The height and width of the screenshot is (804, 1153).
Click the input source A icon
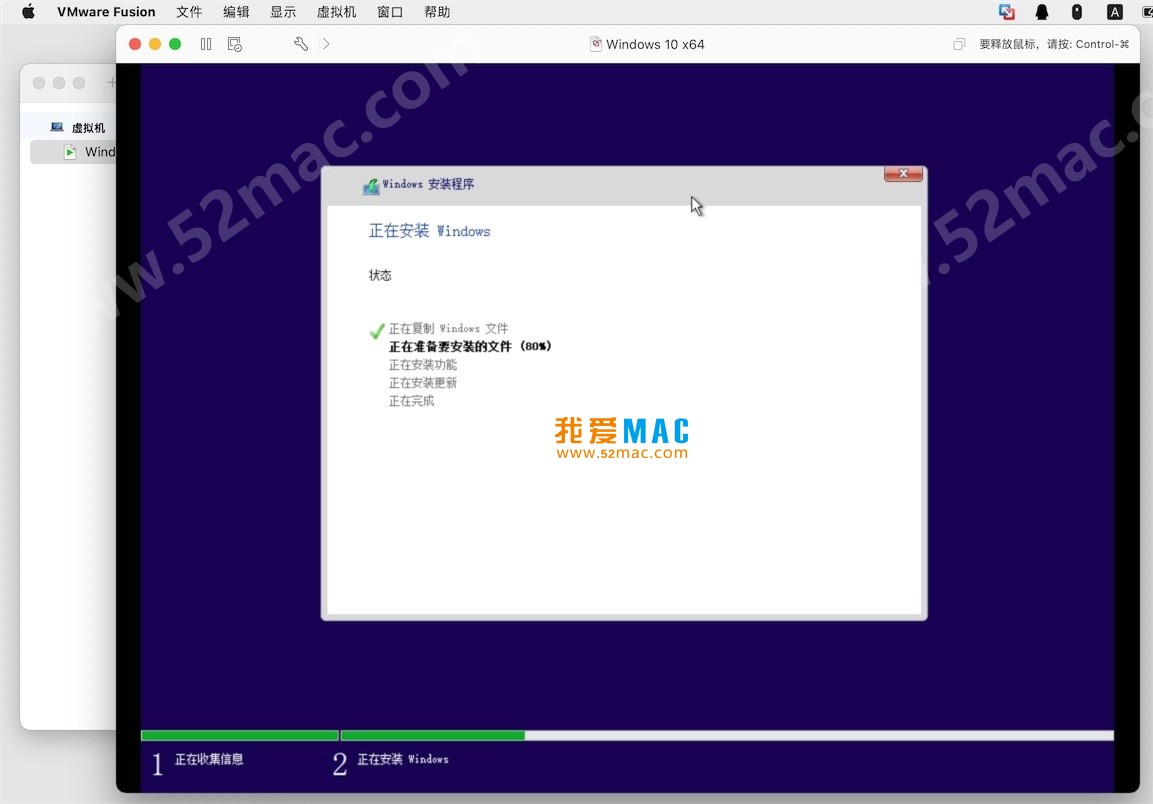coord(1115,12)
